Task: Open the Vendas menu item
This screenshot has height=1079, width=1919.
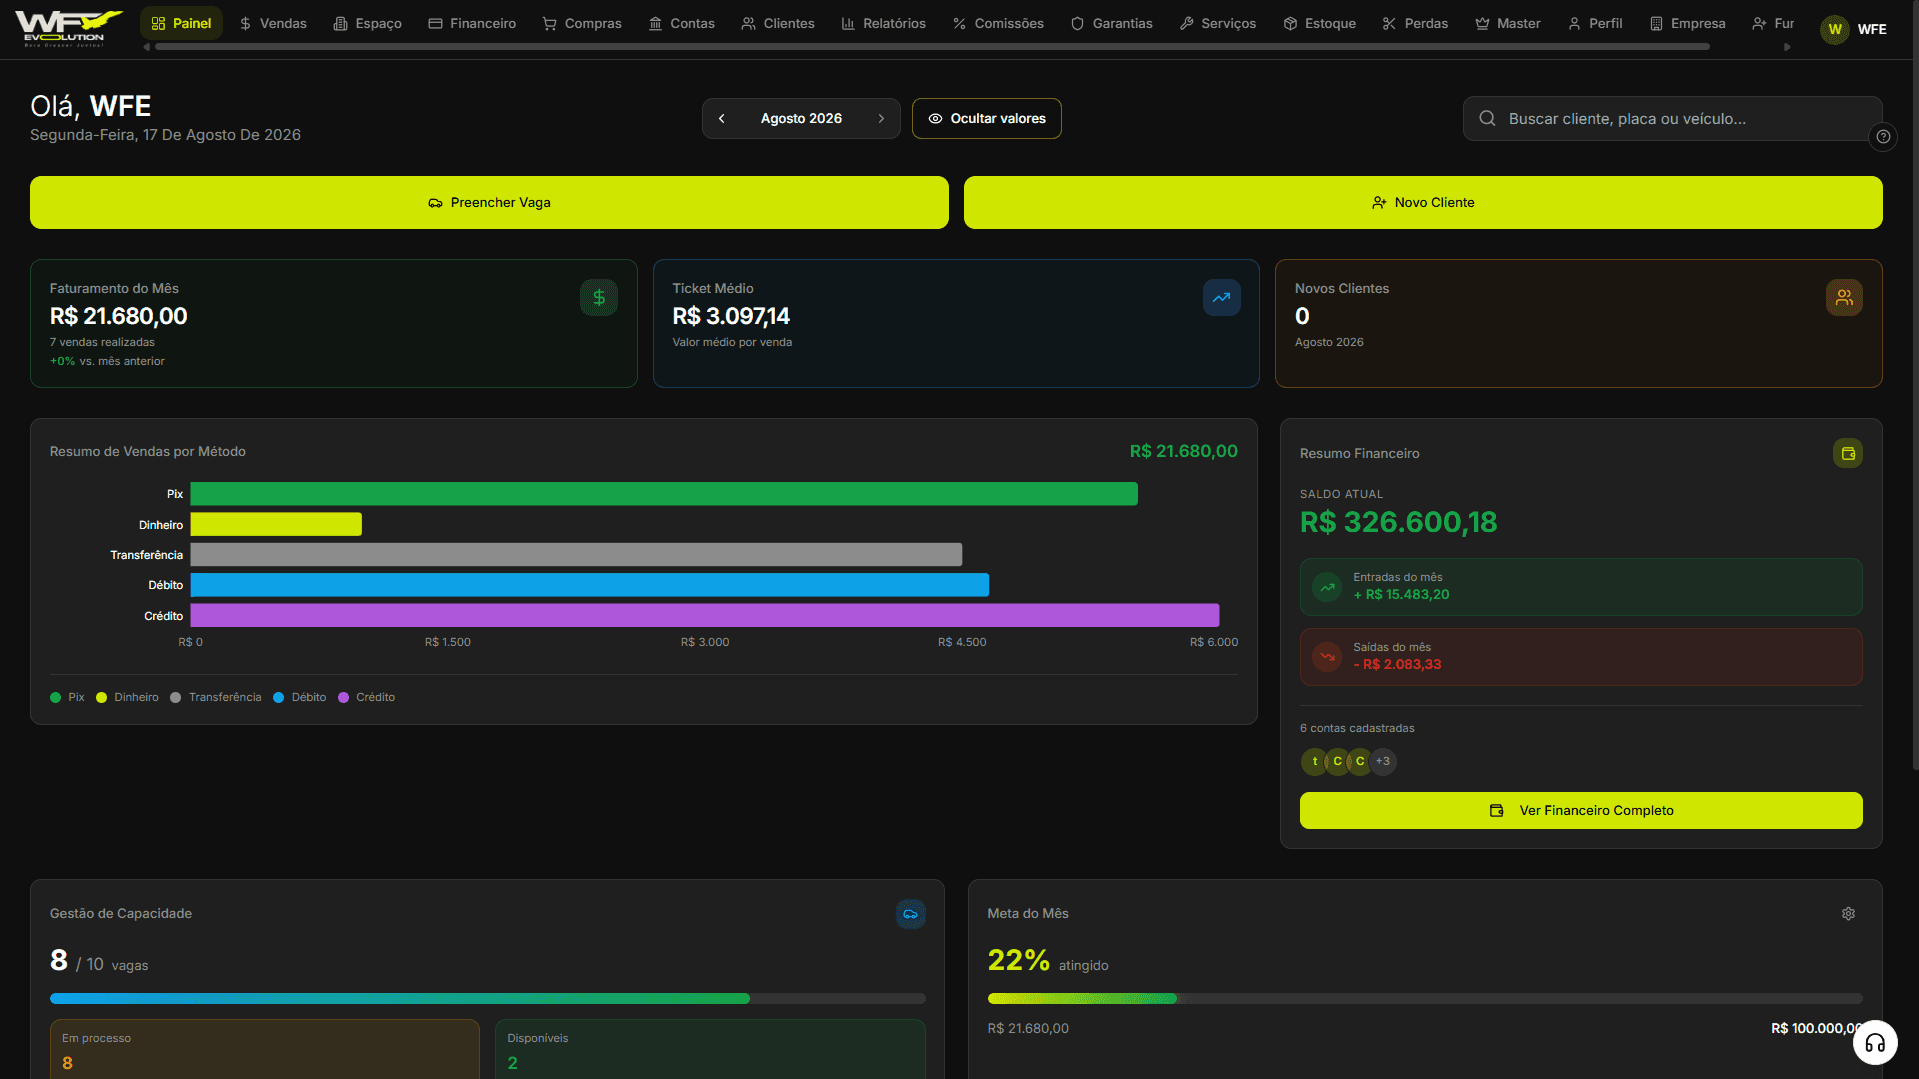Action: tap(273, 23)
